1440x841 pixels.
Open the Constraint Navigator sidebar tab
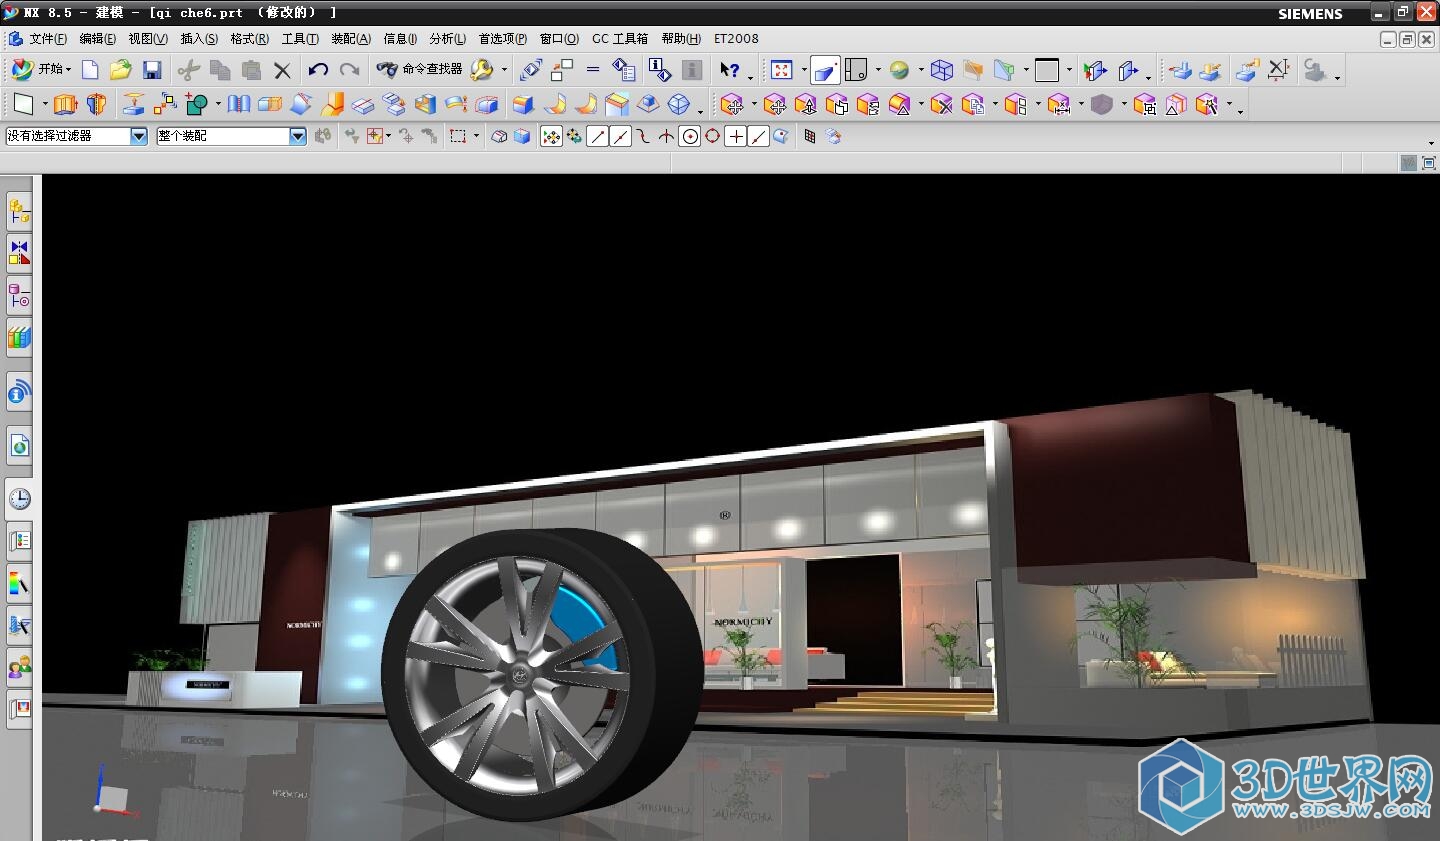click(19, 254)
